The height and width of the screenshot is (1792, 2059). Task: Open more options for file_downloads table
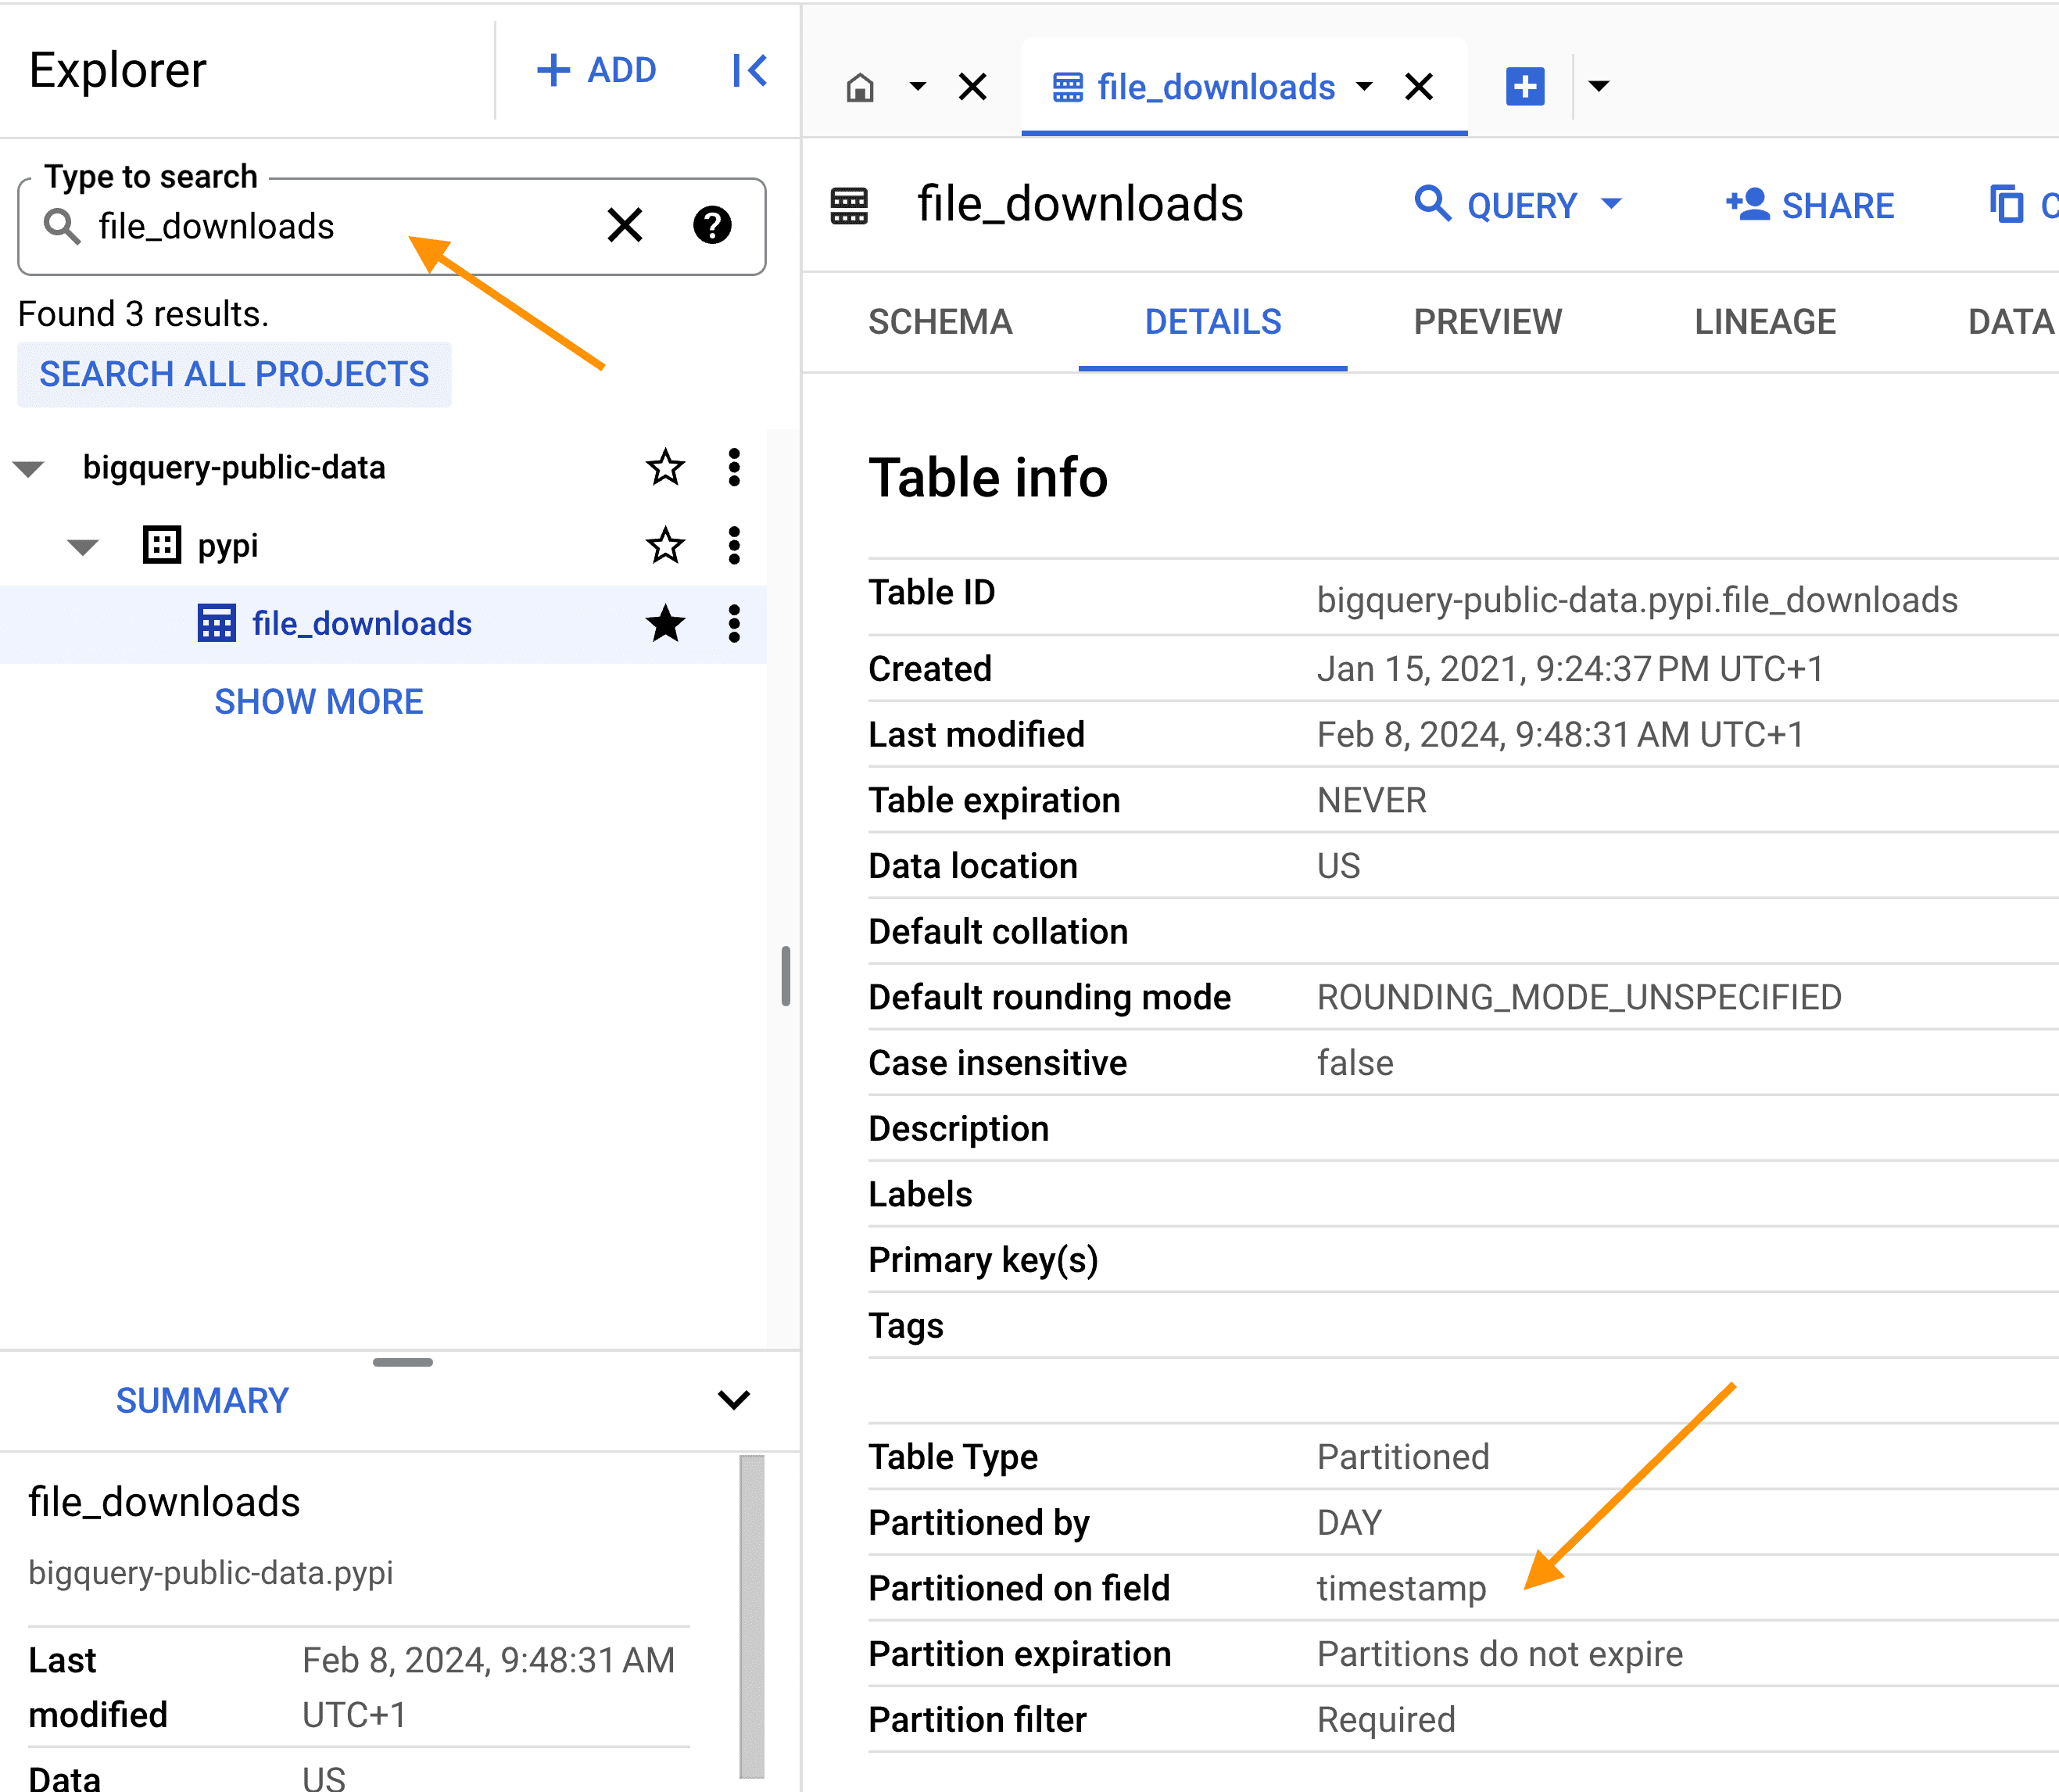[x=734, y=623]
